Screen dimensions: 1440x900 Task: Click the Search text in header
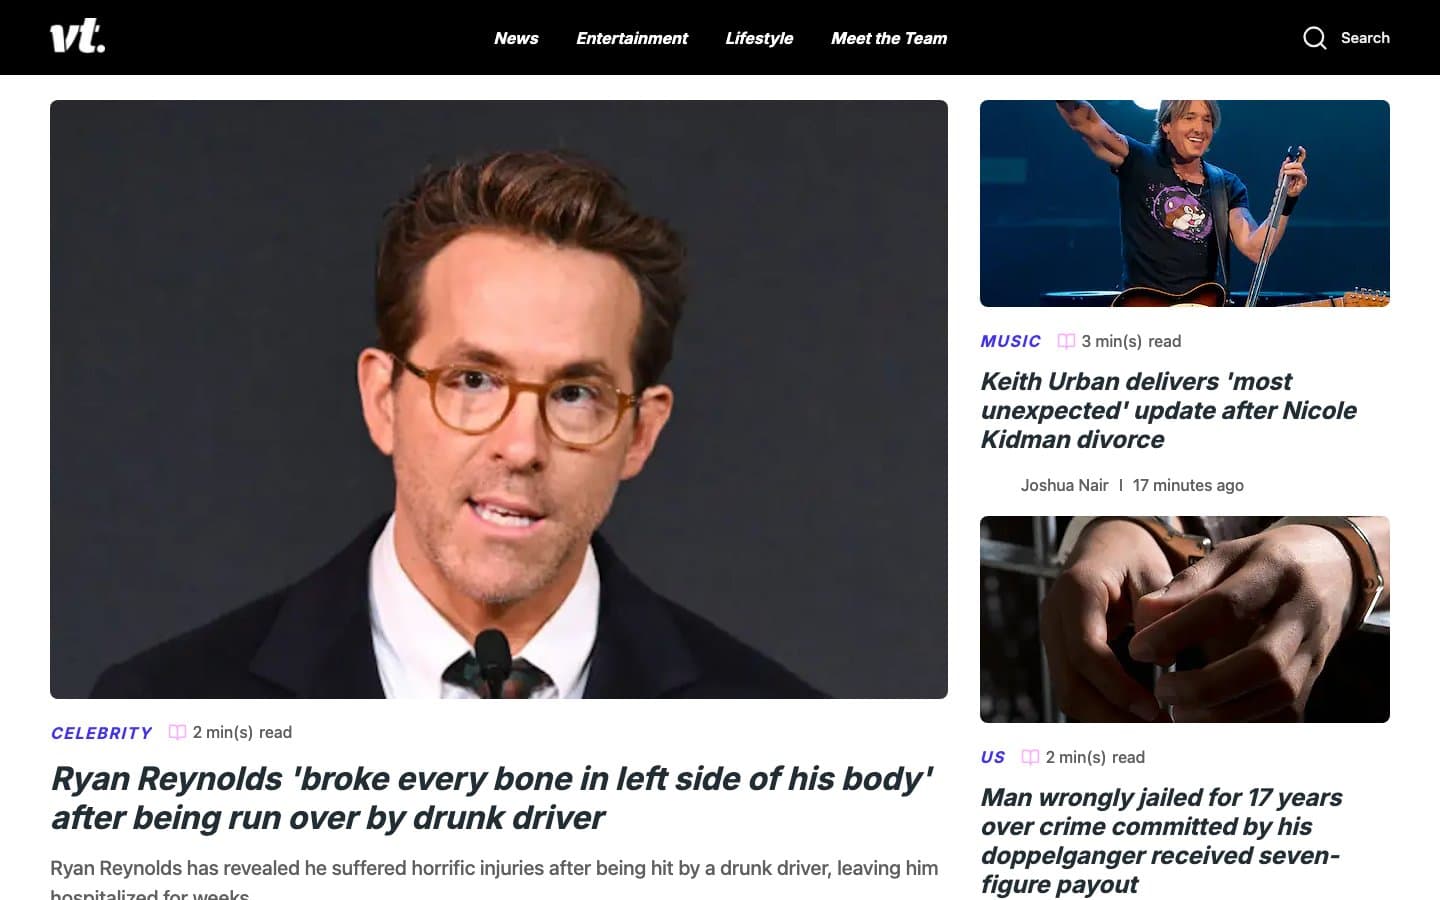1365,38
